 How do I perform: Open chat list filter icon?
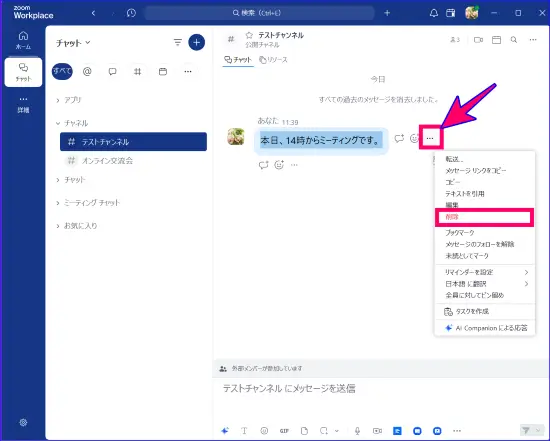tap(178, 42)
